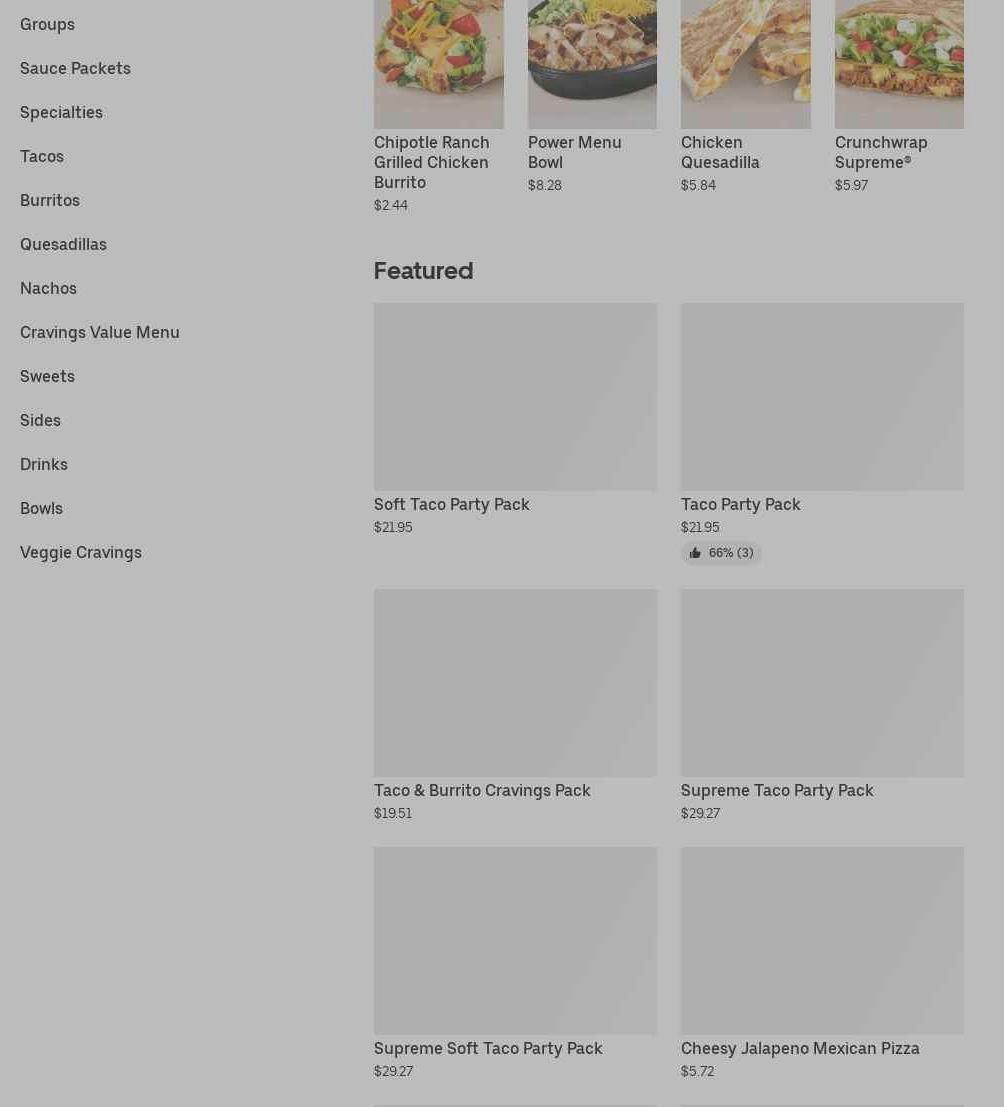1004x1107 pixels.
Task: Go to the Sauce Packets category
Action: (x=76, y=68)
